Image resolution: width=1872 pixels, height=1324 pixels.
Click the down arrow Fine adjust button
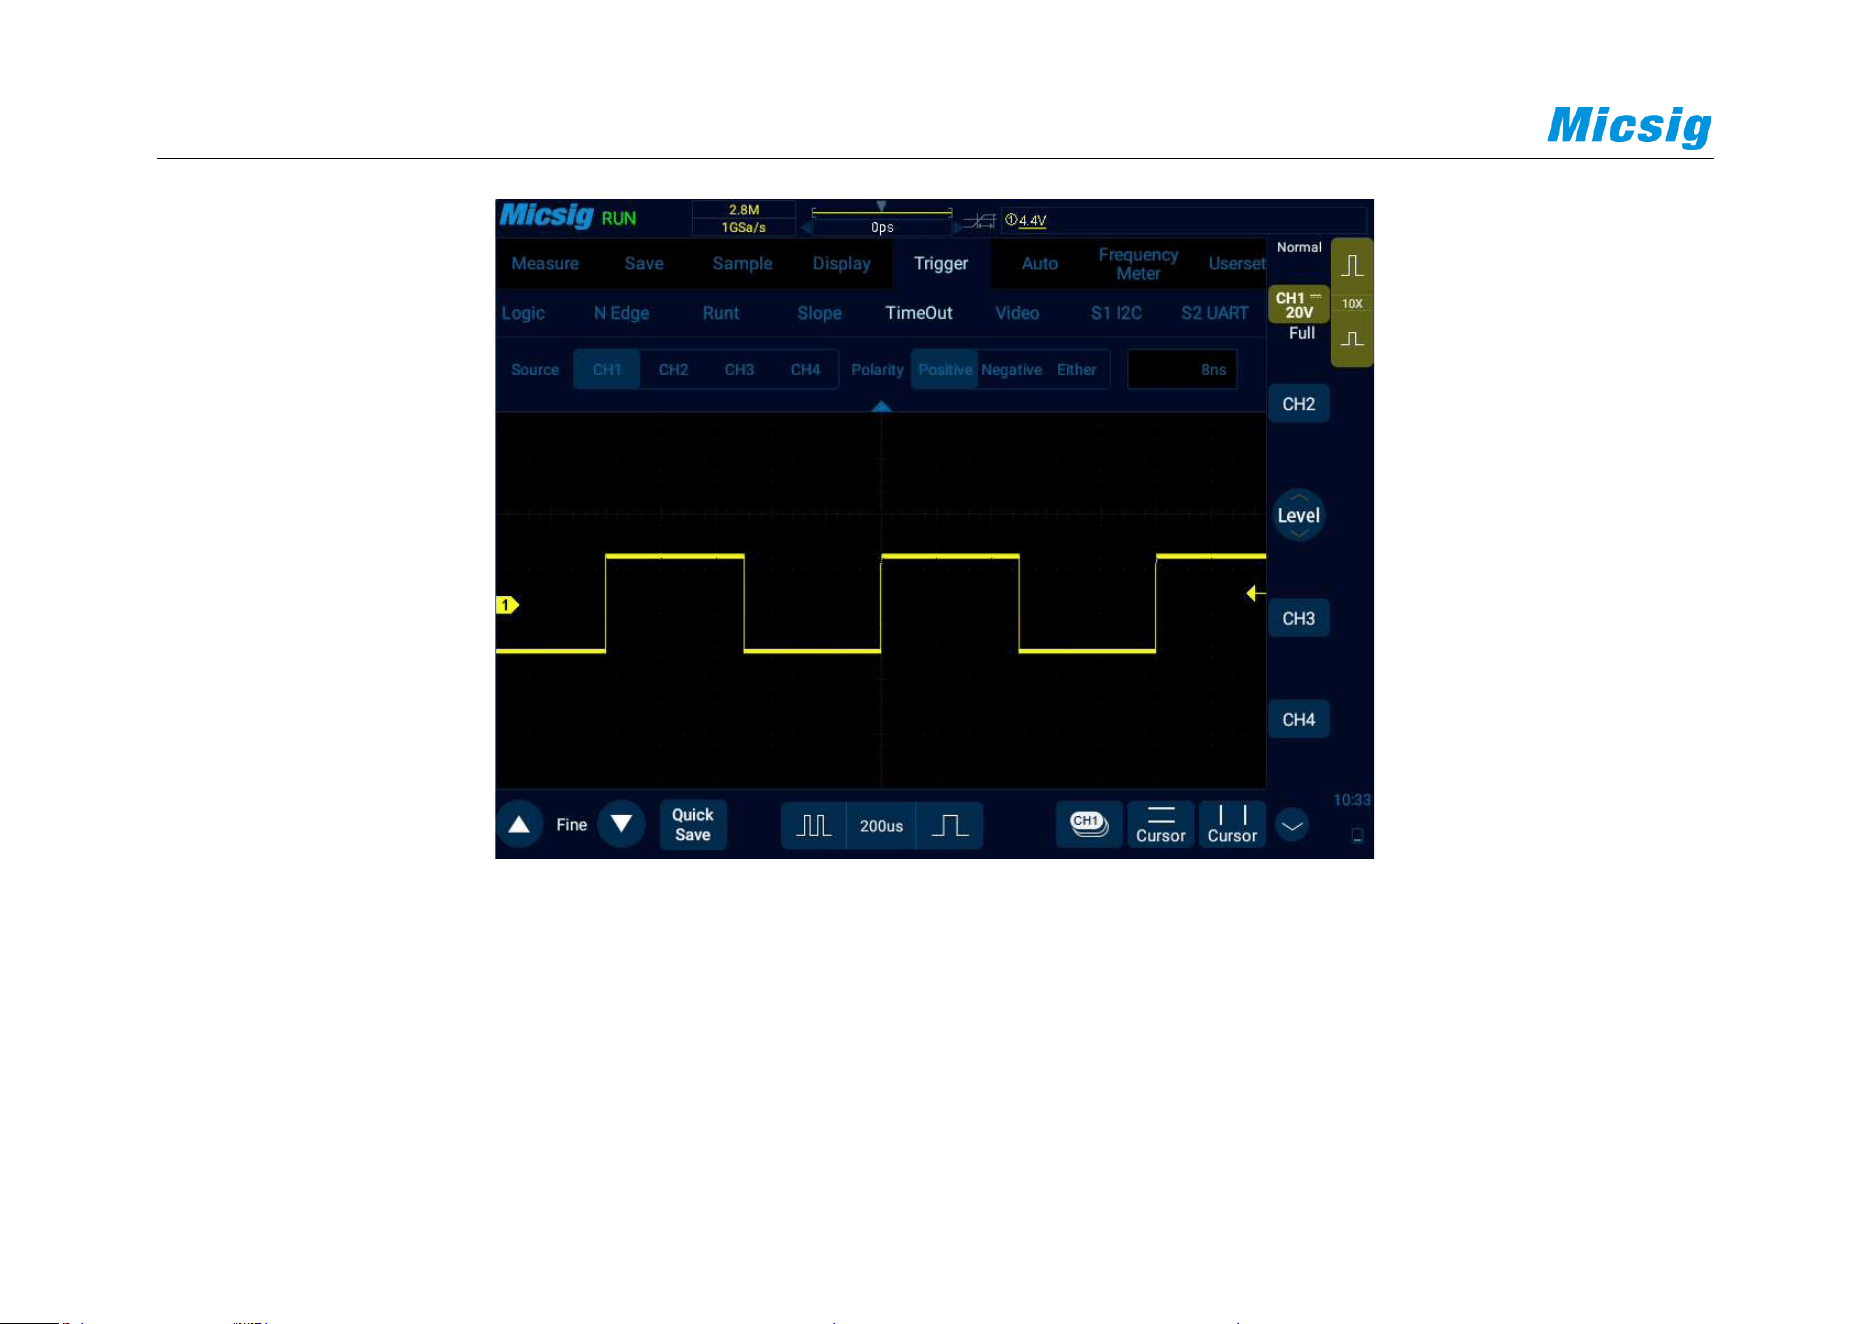(x=621, y=825)
